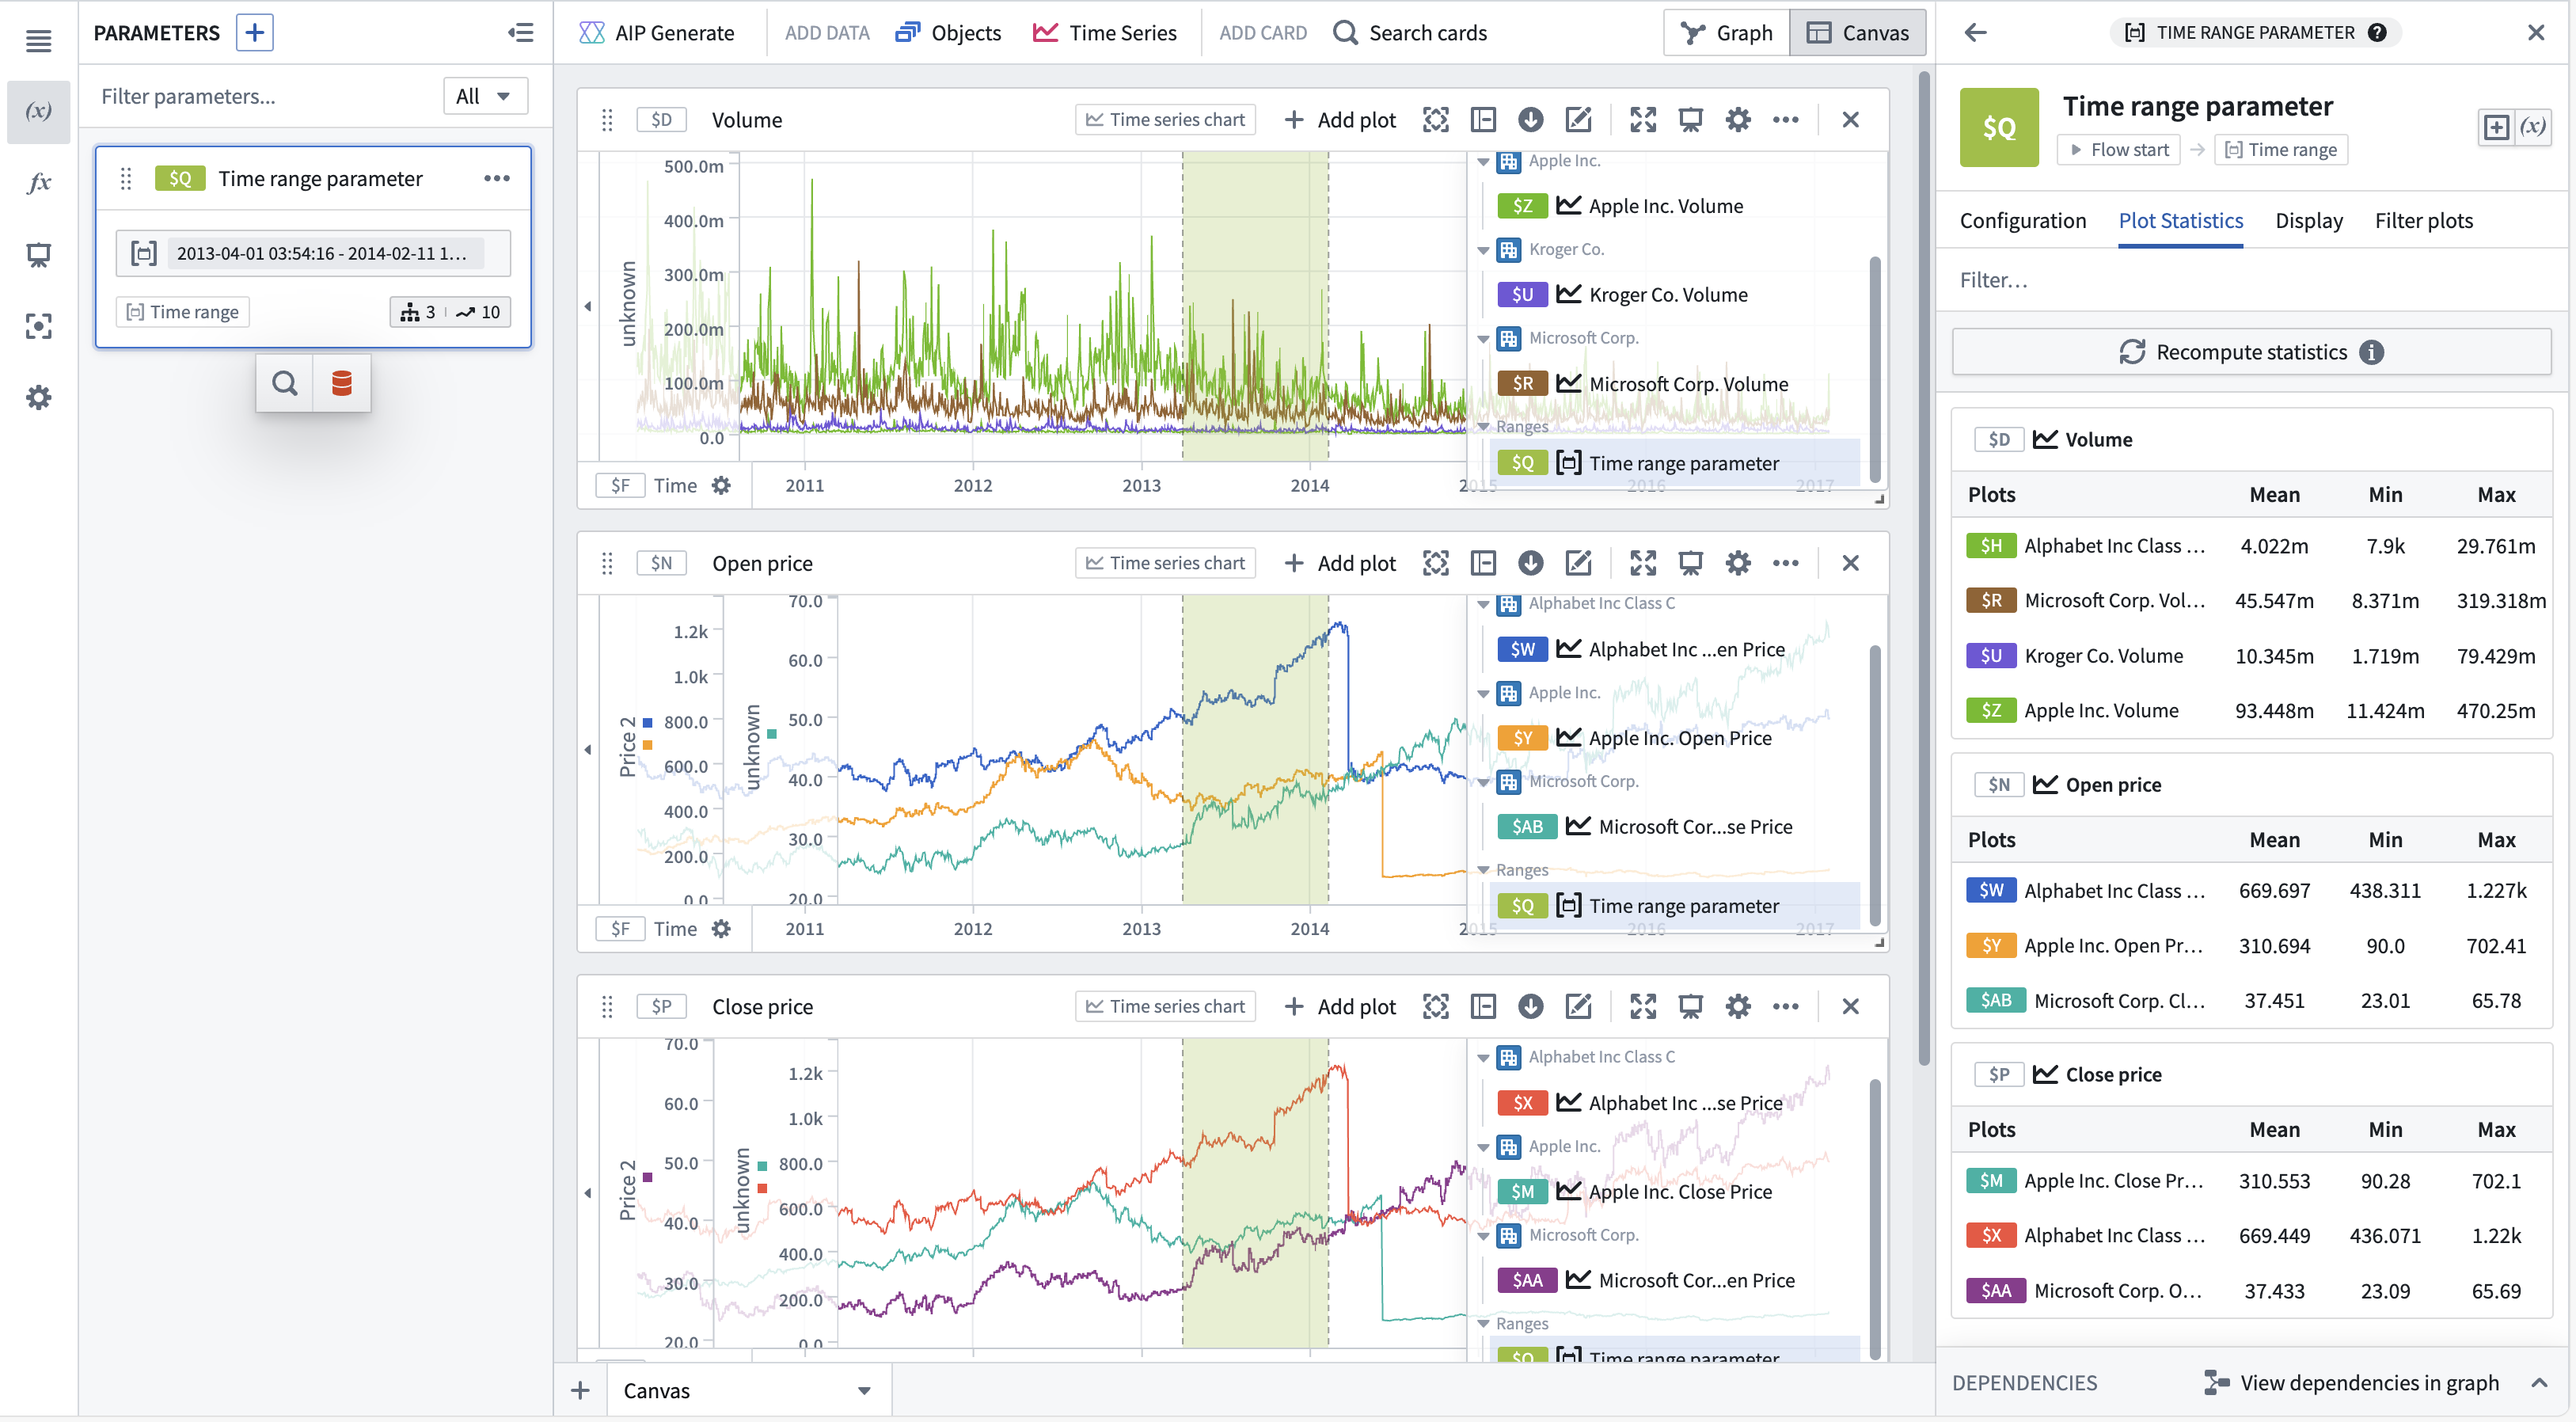Collapse Ranges group in Volume legend

[x=1483, y=427]
